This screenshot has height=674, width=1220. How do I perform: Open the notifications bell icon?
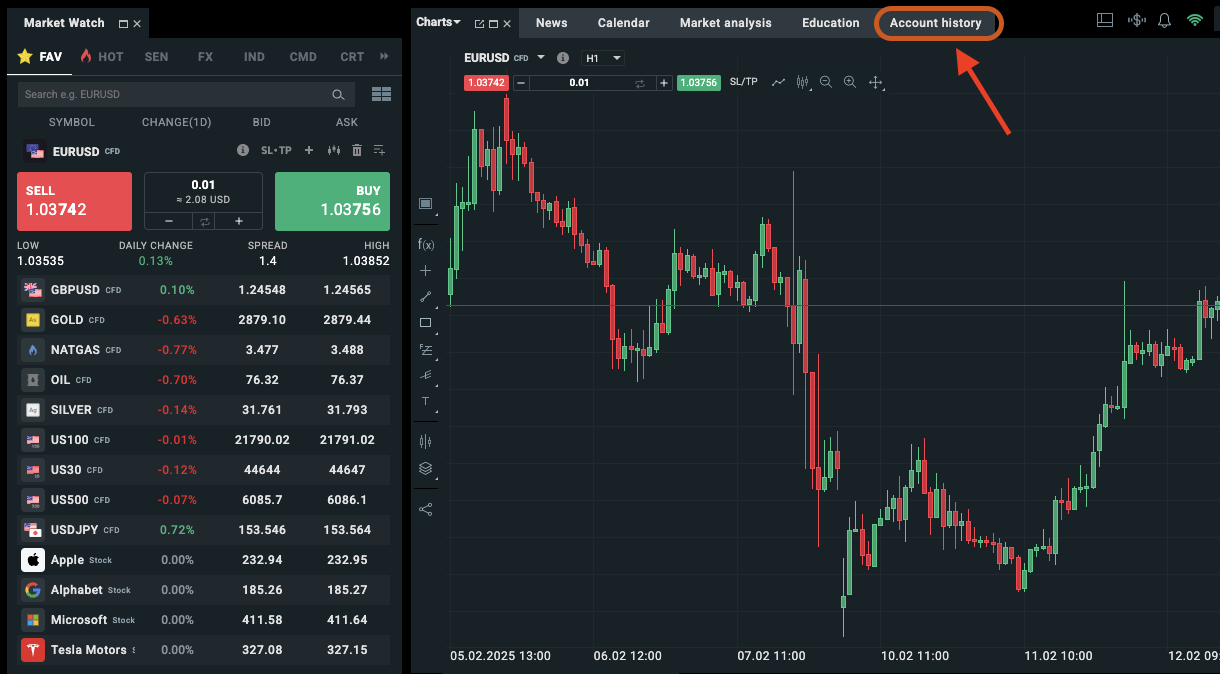pyautogui.click(x=1164, y=19)
